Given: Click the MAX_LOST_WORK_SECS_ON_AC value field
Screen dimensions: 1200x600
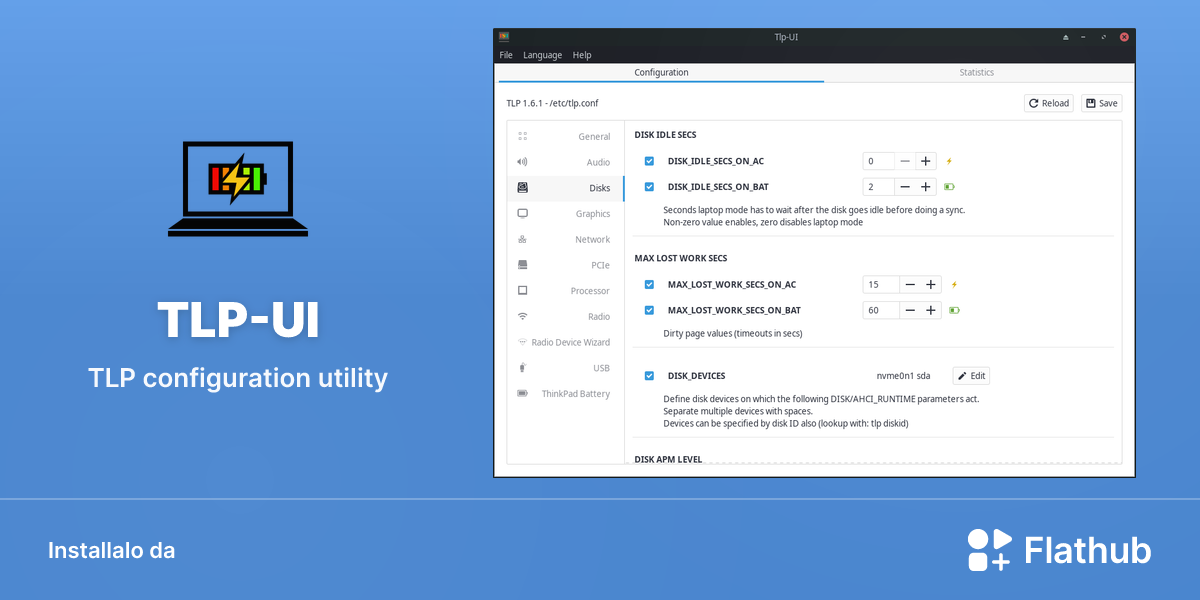Looking at the screenshot, I should tap(881, 284).
